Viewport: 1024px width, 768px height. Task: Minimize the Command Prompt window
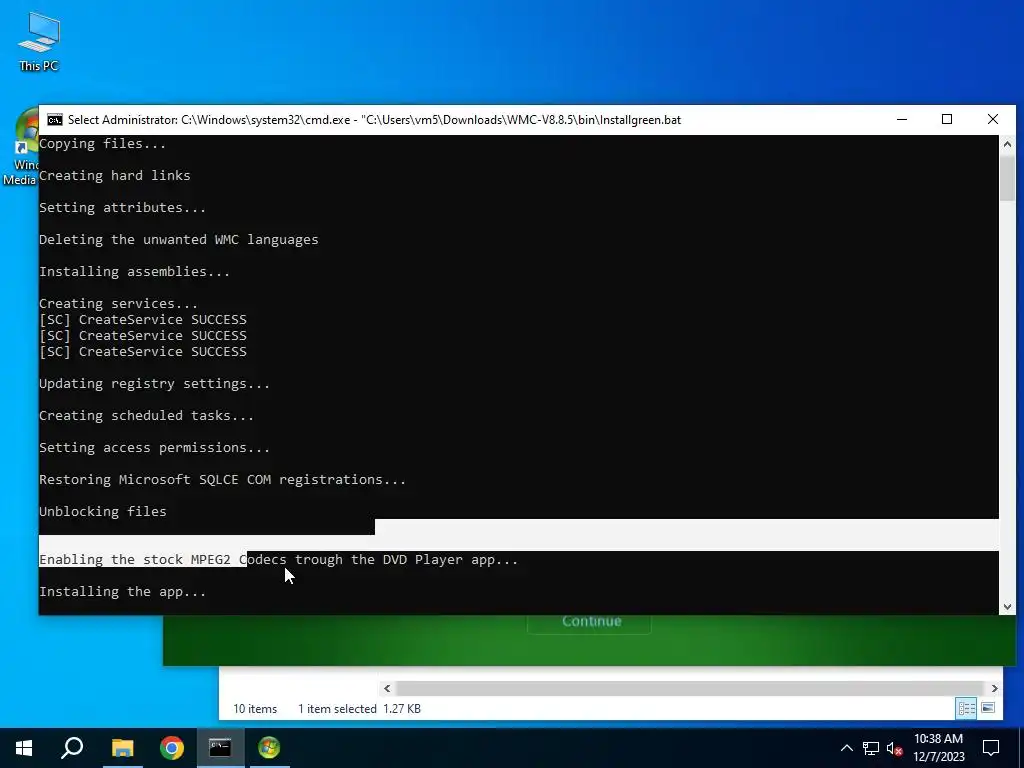pyautogui.click(x=902, y=120)
